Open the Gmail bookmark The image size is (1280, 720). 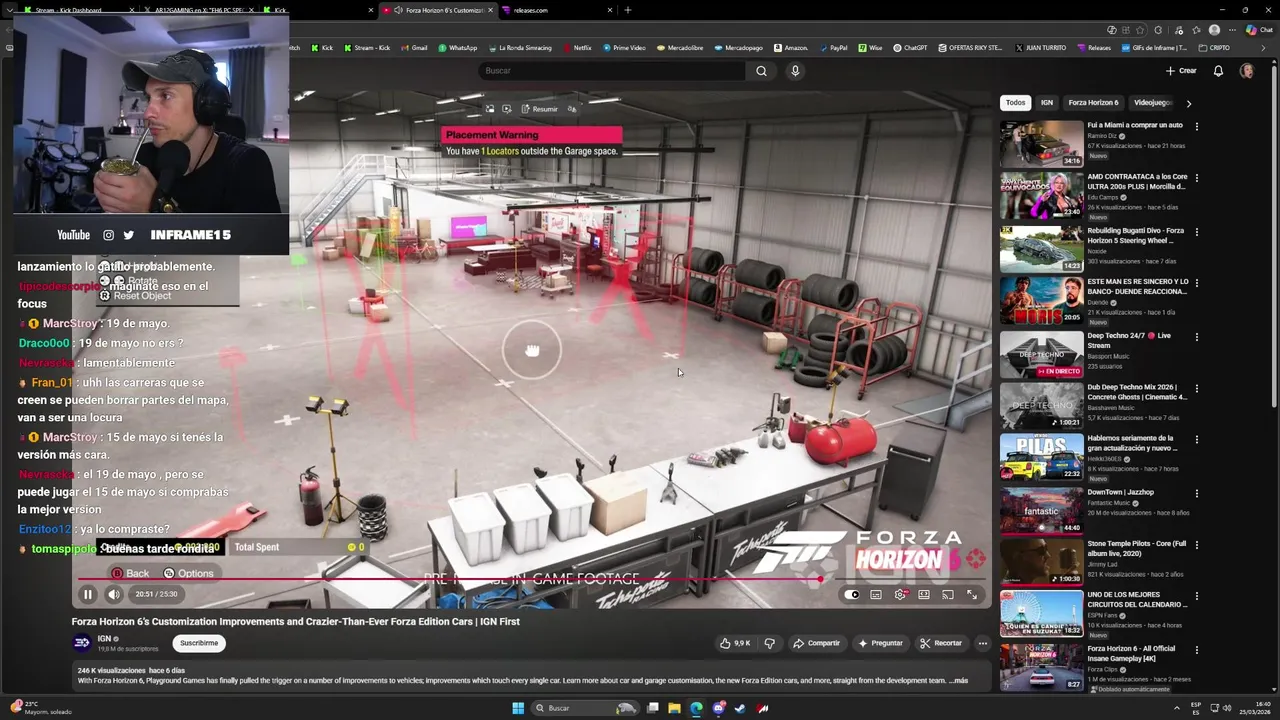414,48
